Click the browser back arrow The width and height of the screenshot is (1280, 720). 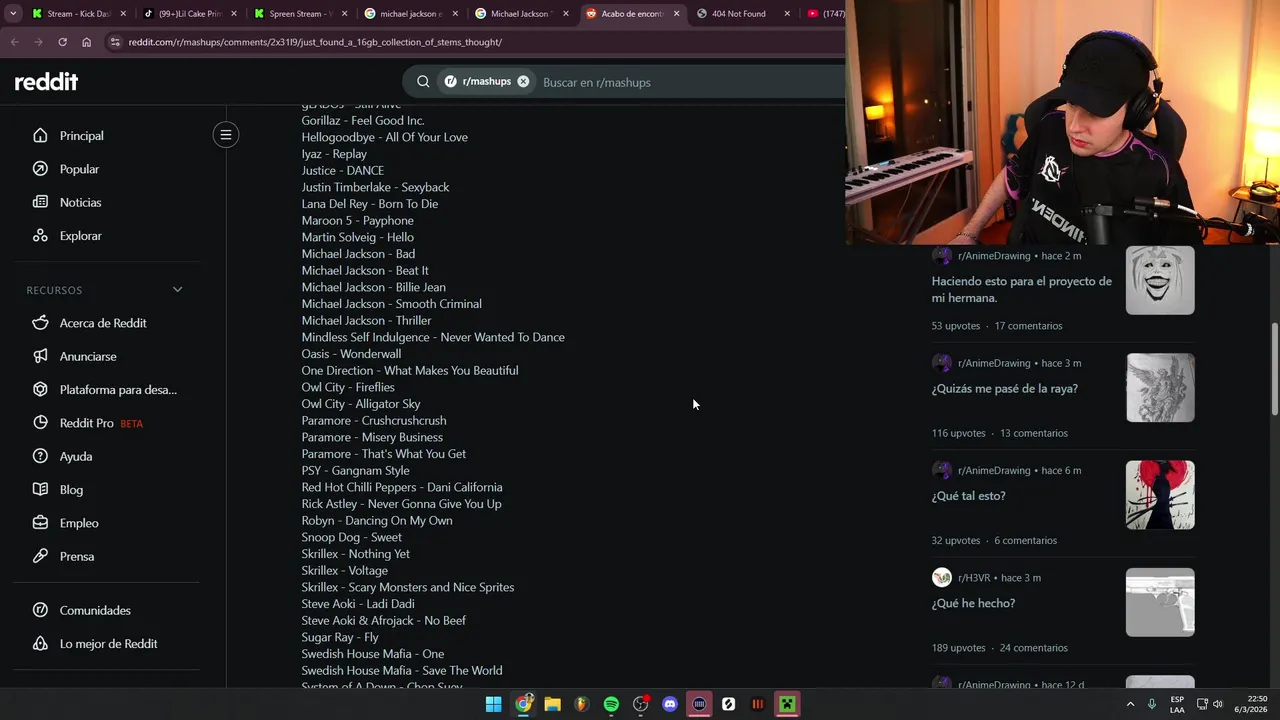pyautogui.click(x=14, y=42)
